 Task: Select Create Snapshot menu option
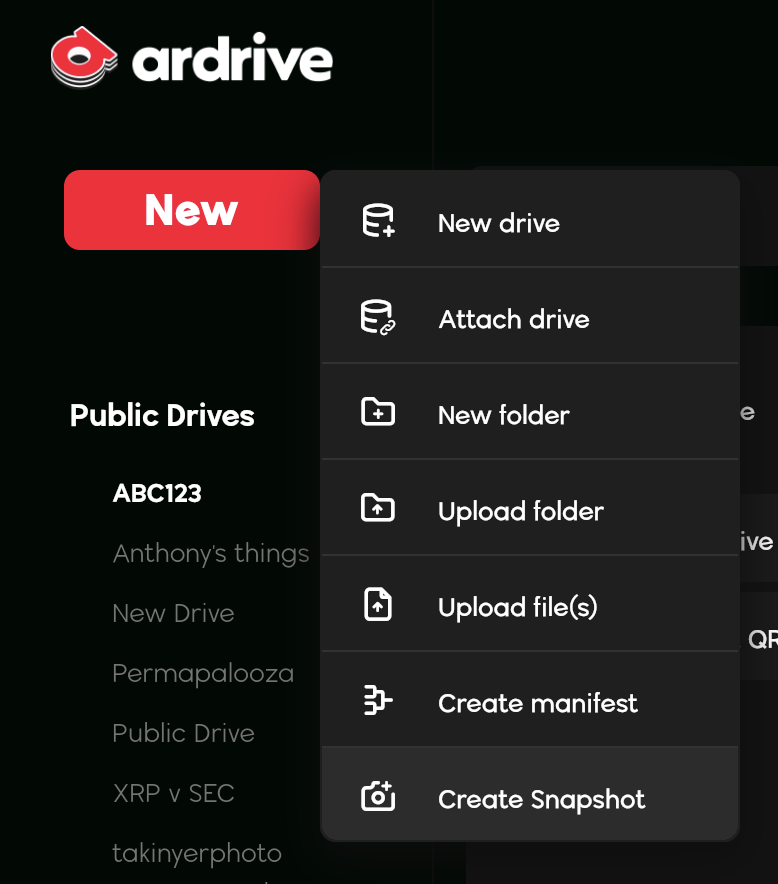coord(530,794)
